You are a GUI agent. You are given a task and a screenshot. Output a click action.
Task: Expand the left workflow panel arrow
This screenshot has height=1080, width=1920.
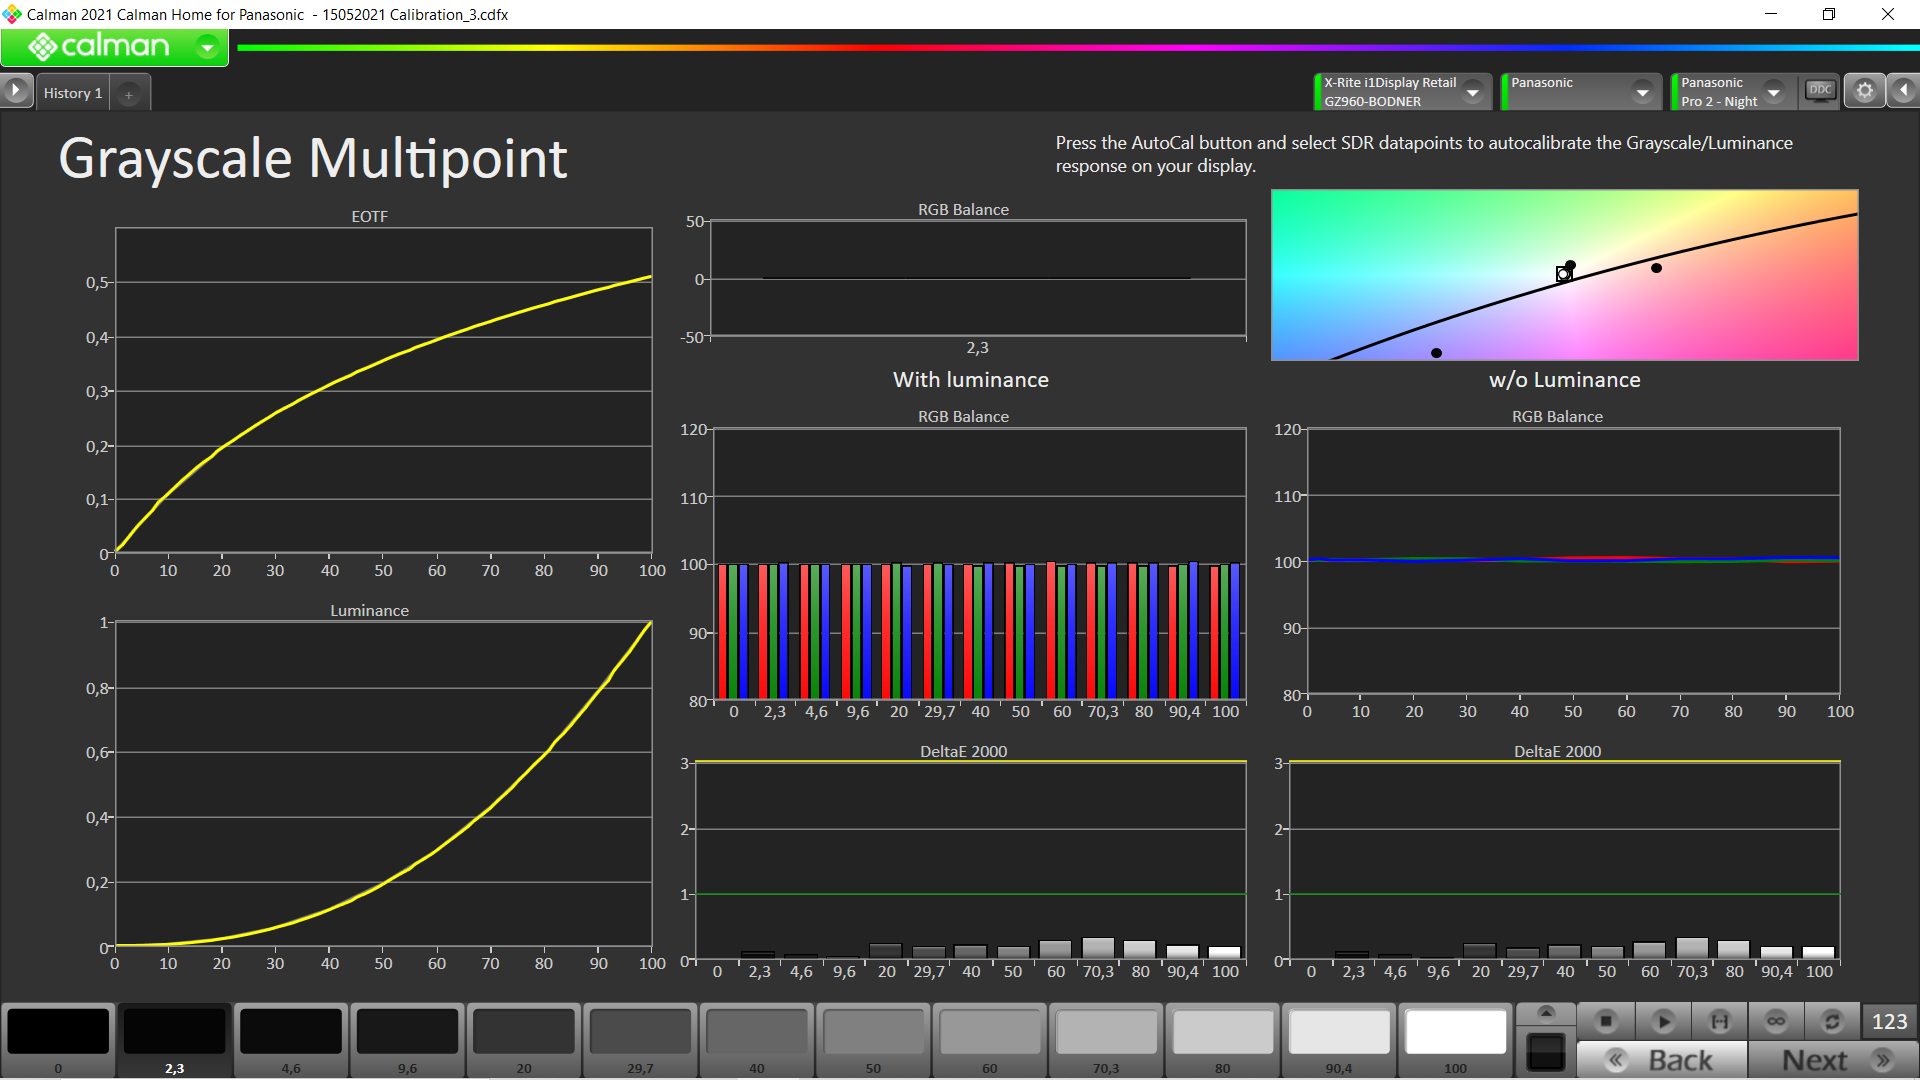16,91
